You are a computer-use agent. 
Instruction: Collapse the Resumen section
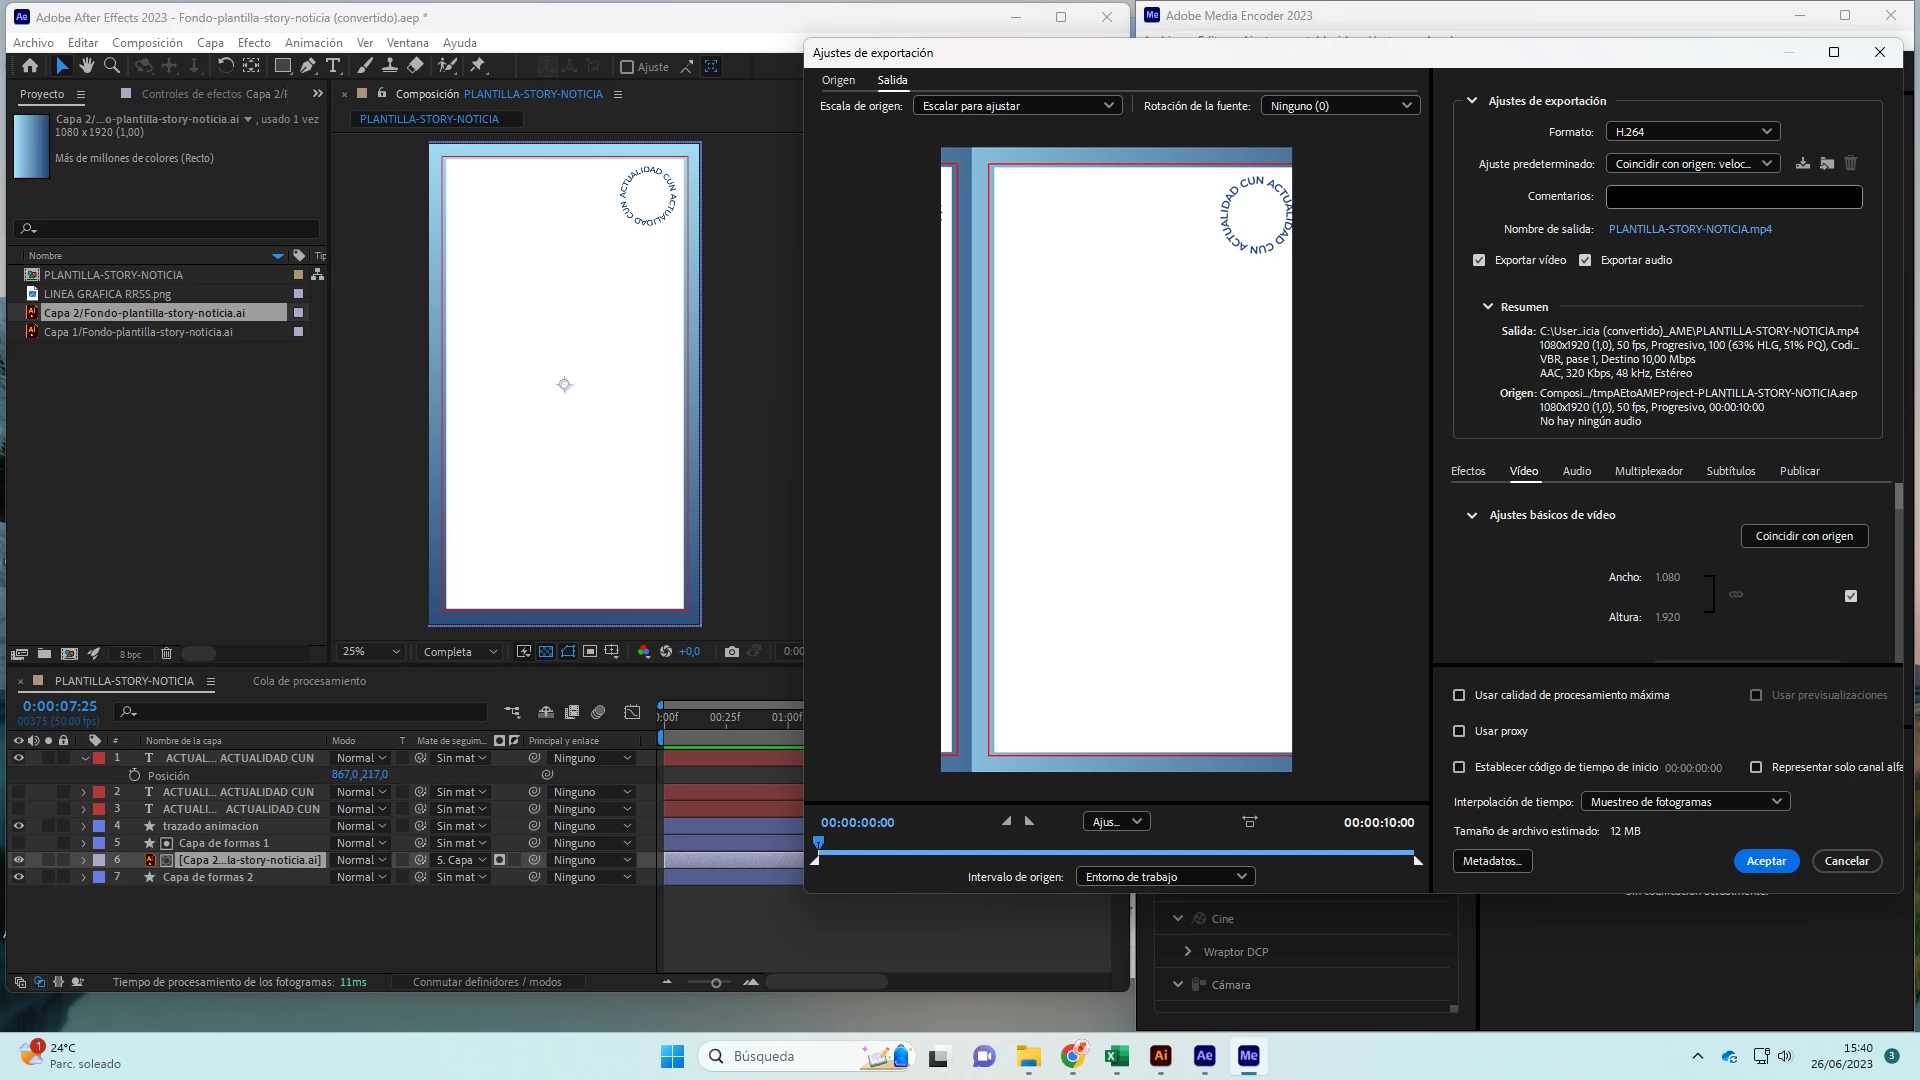tap(1487, 307)
